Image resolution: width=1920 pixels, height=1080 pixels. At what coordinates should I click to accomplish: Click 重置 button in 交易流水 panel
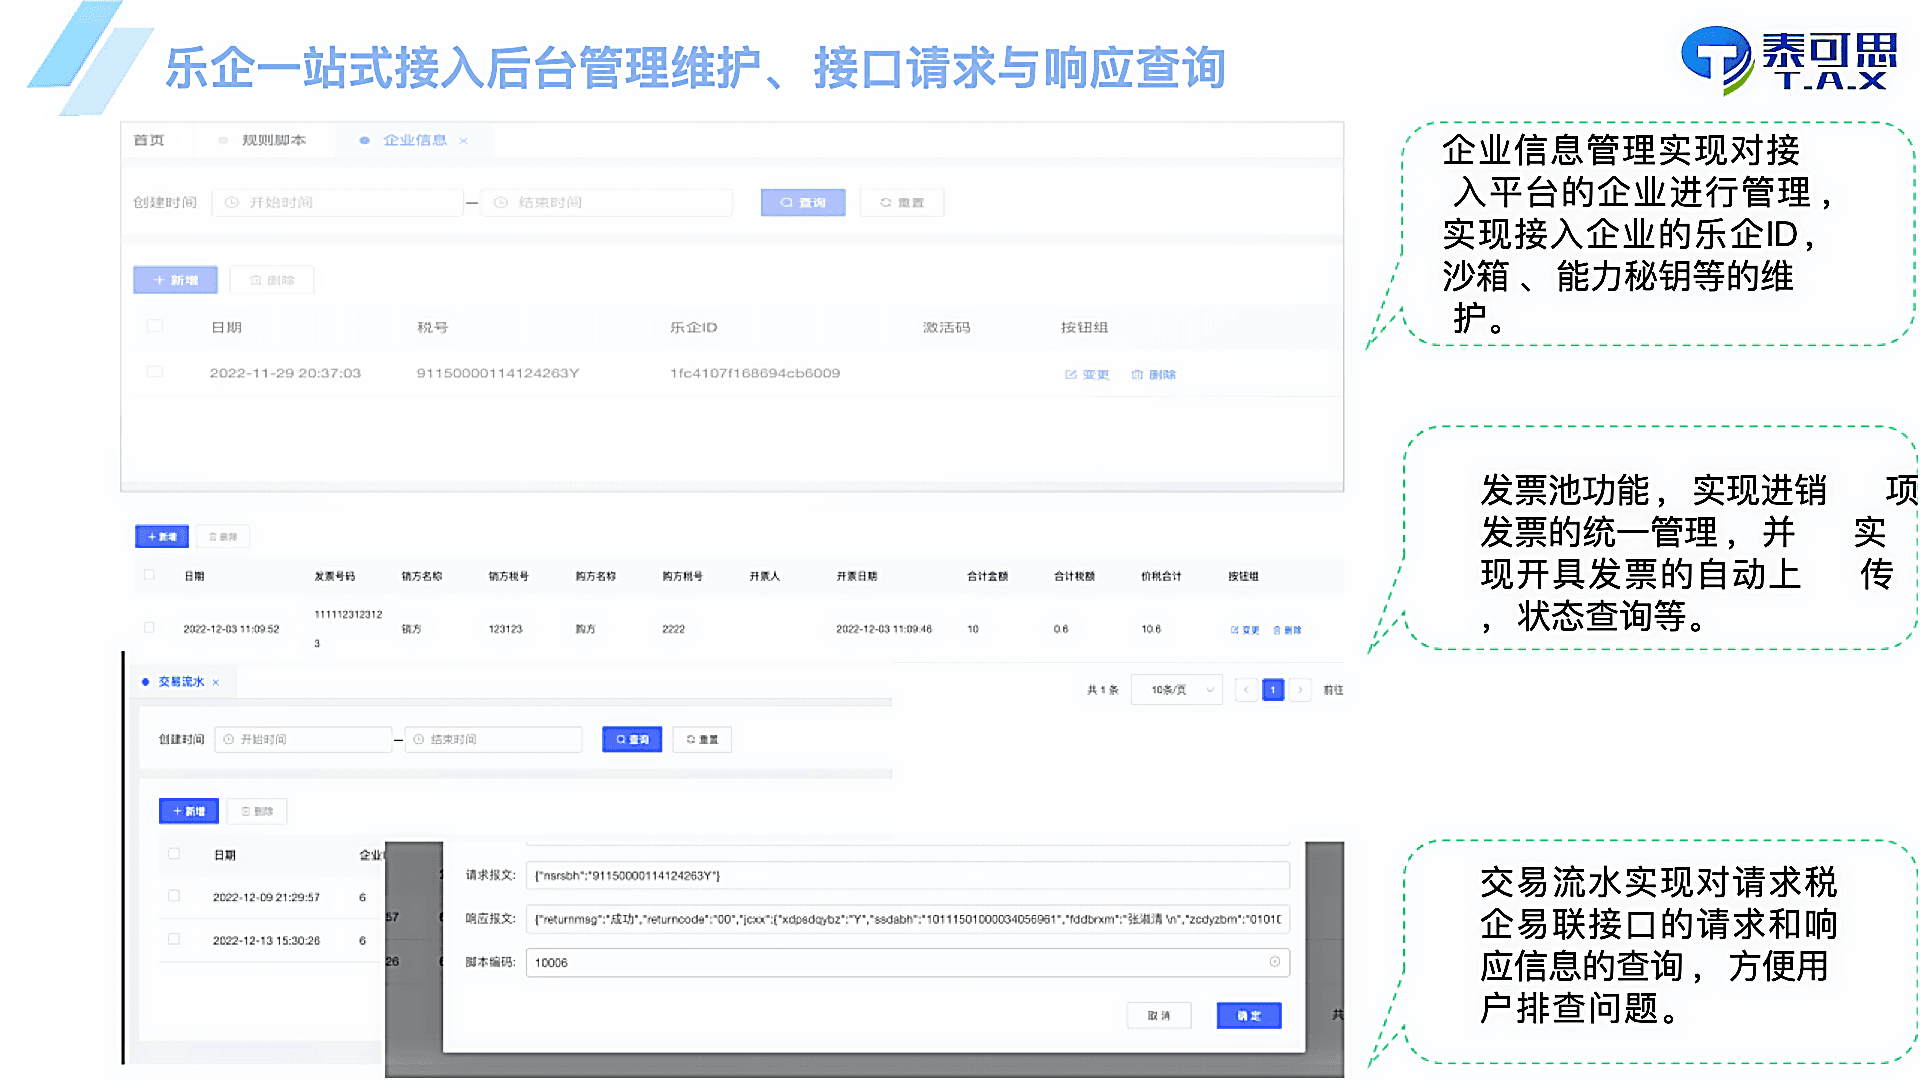pos(702,739)
